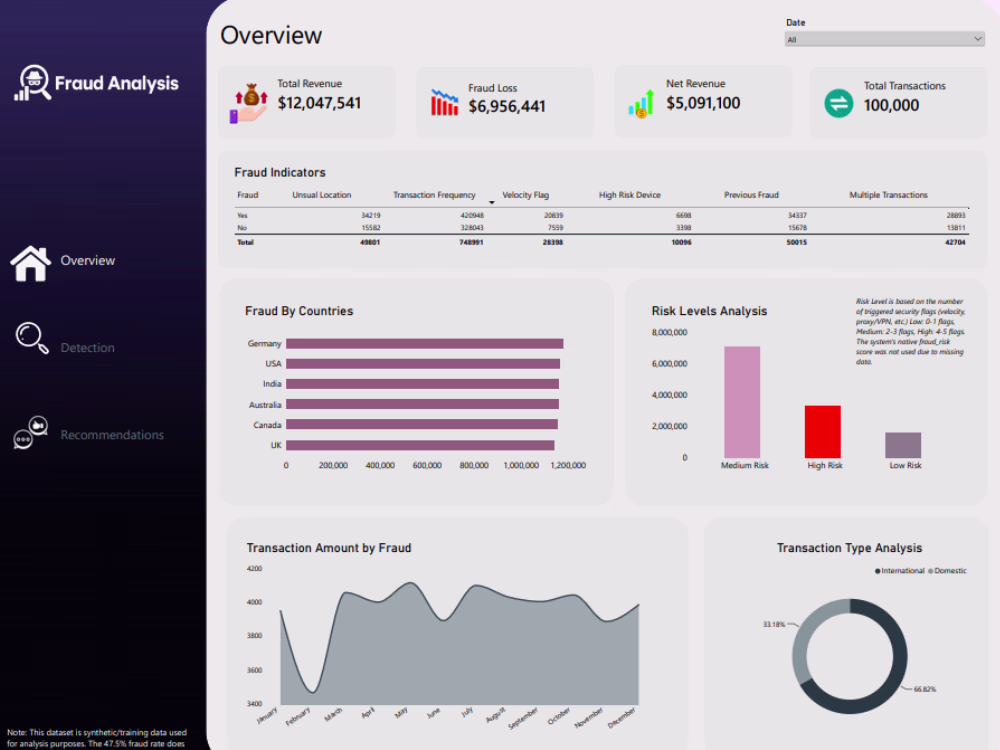The image size is (1000, 750).
Task: Open the Date dropdown filter
Action: 885,40
